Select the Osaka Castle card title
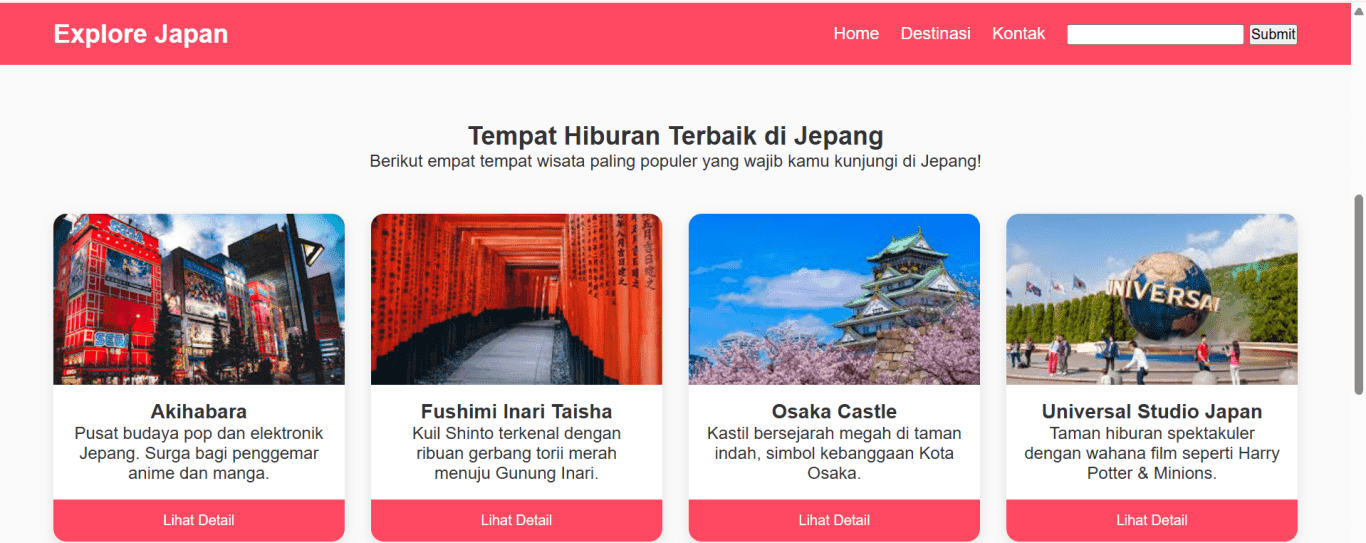 tap(834, 412)
